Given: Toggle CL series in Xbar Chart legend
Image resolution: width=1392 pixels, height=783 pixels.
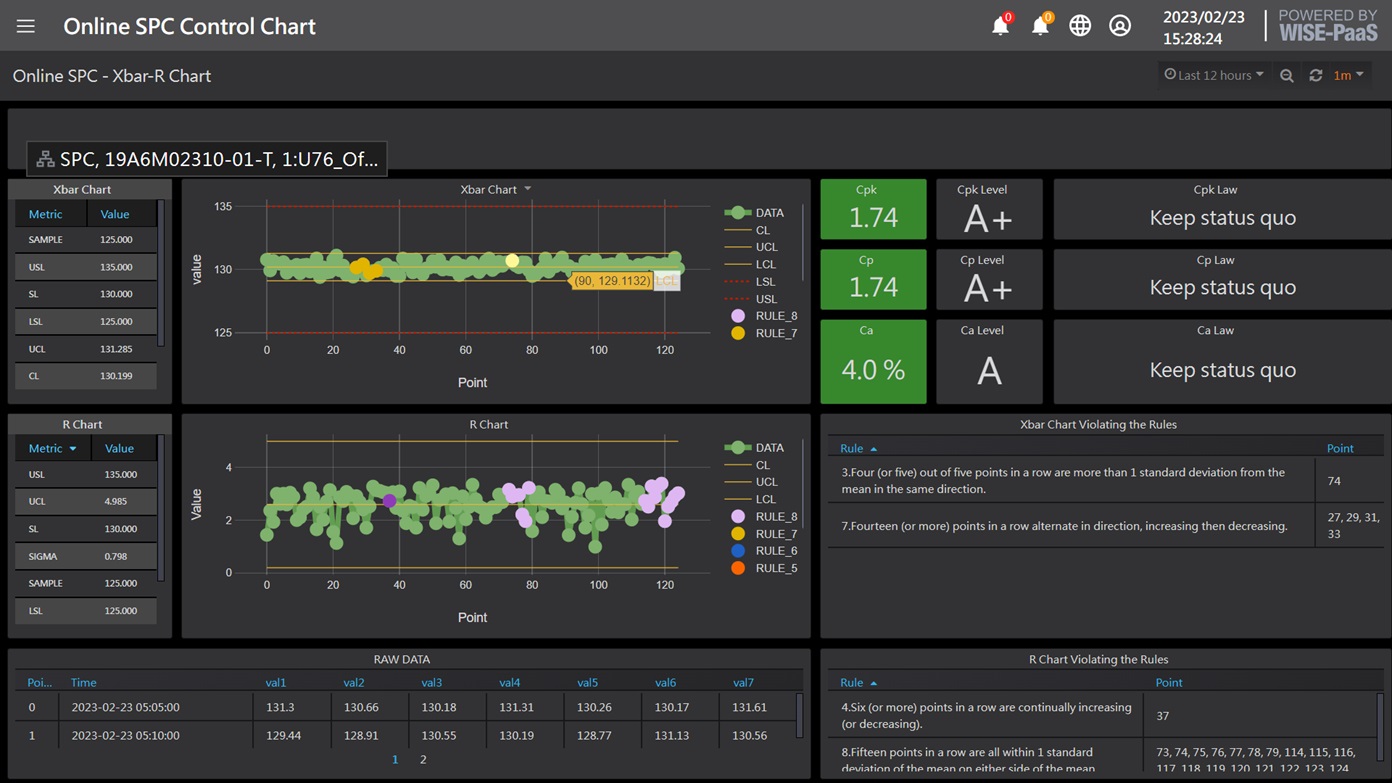Looking at the screenshot, I should [748, 230].
